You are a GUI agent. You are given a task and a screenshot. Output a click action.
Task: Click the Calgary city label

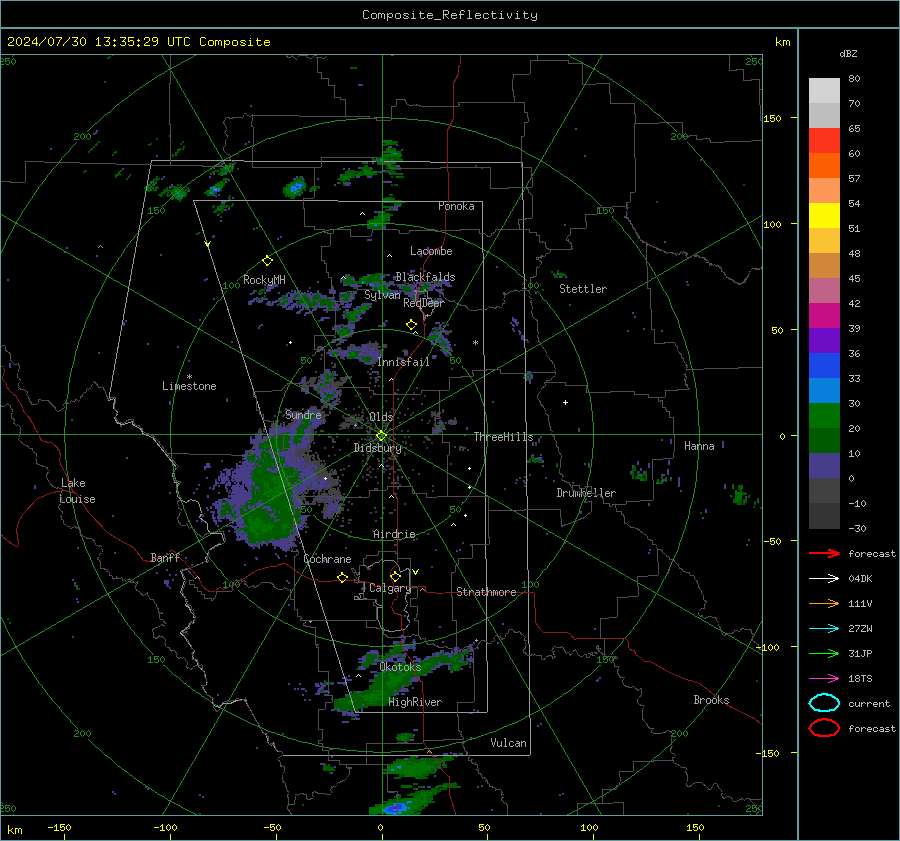tap(390, 588)
